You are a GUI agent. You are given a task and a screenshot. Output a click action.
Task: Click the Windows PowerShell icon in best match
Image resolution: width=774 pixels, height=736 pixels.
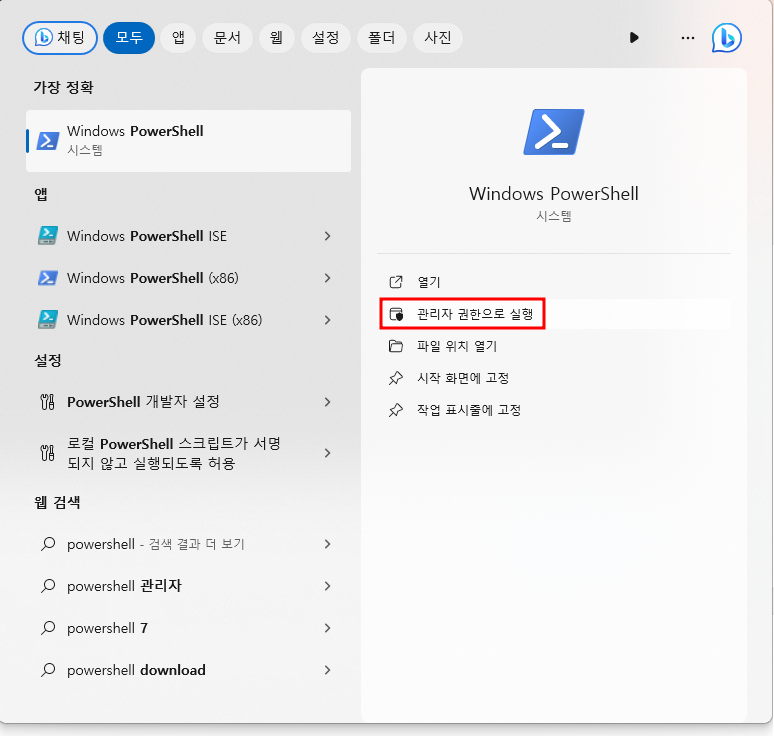48,141
